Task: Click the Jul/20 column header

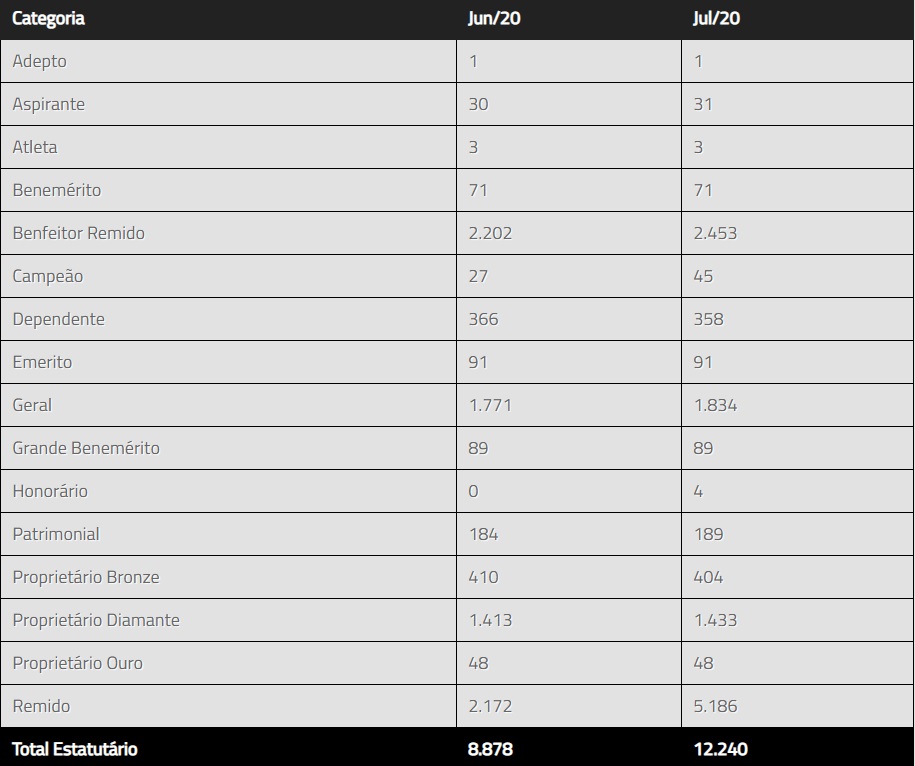Action: pyautogui.click(x=716, y=19)
